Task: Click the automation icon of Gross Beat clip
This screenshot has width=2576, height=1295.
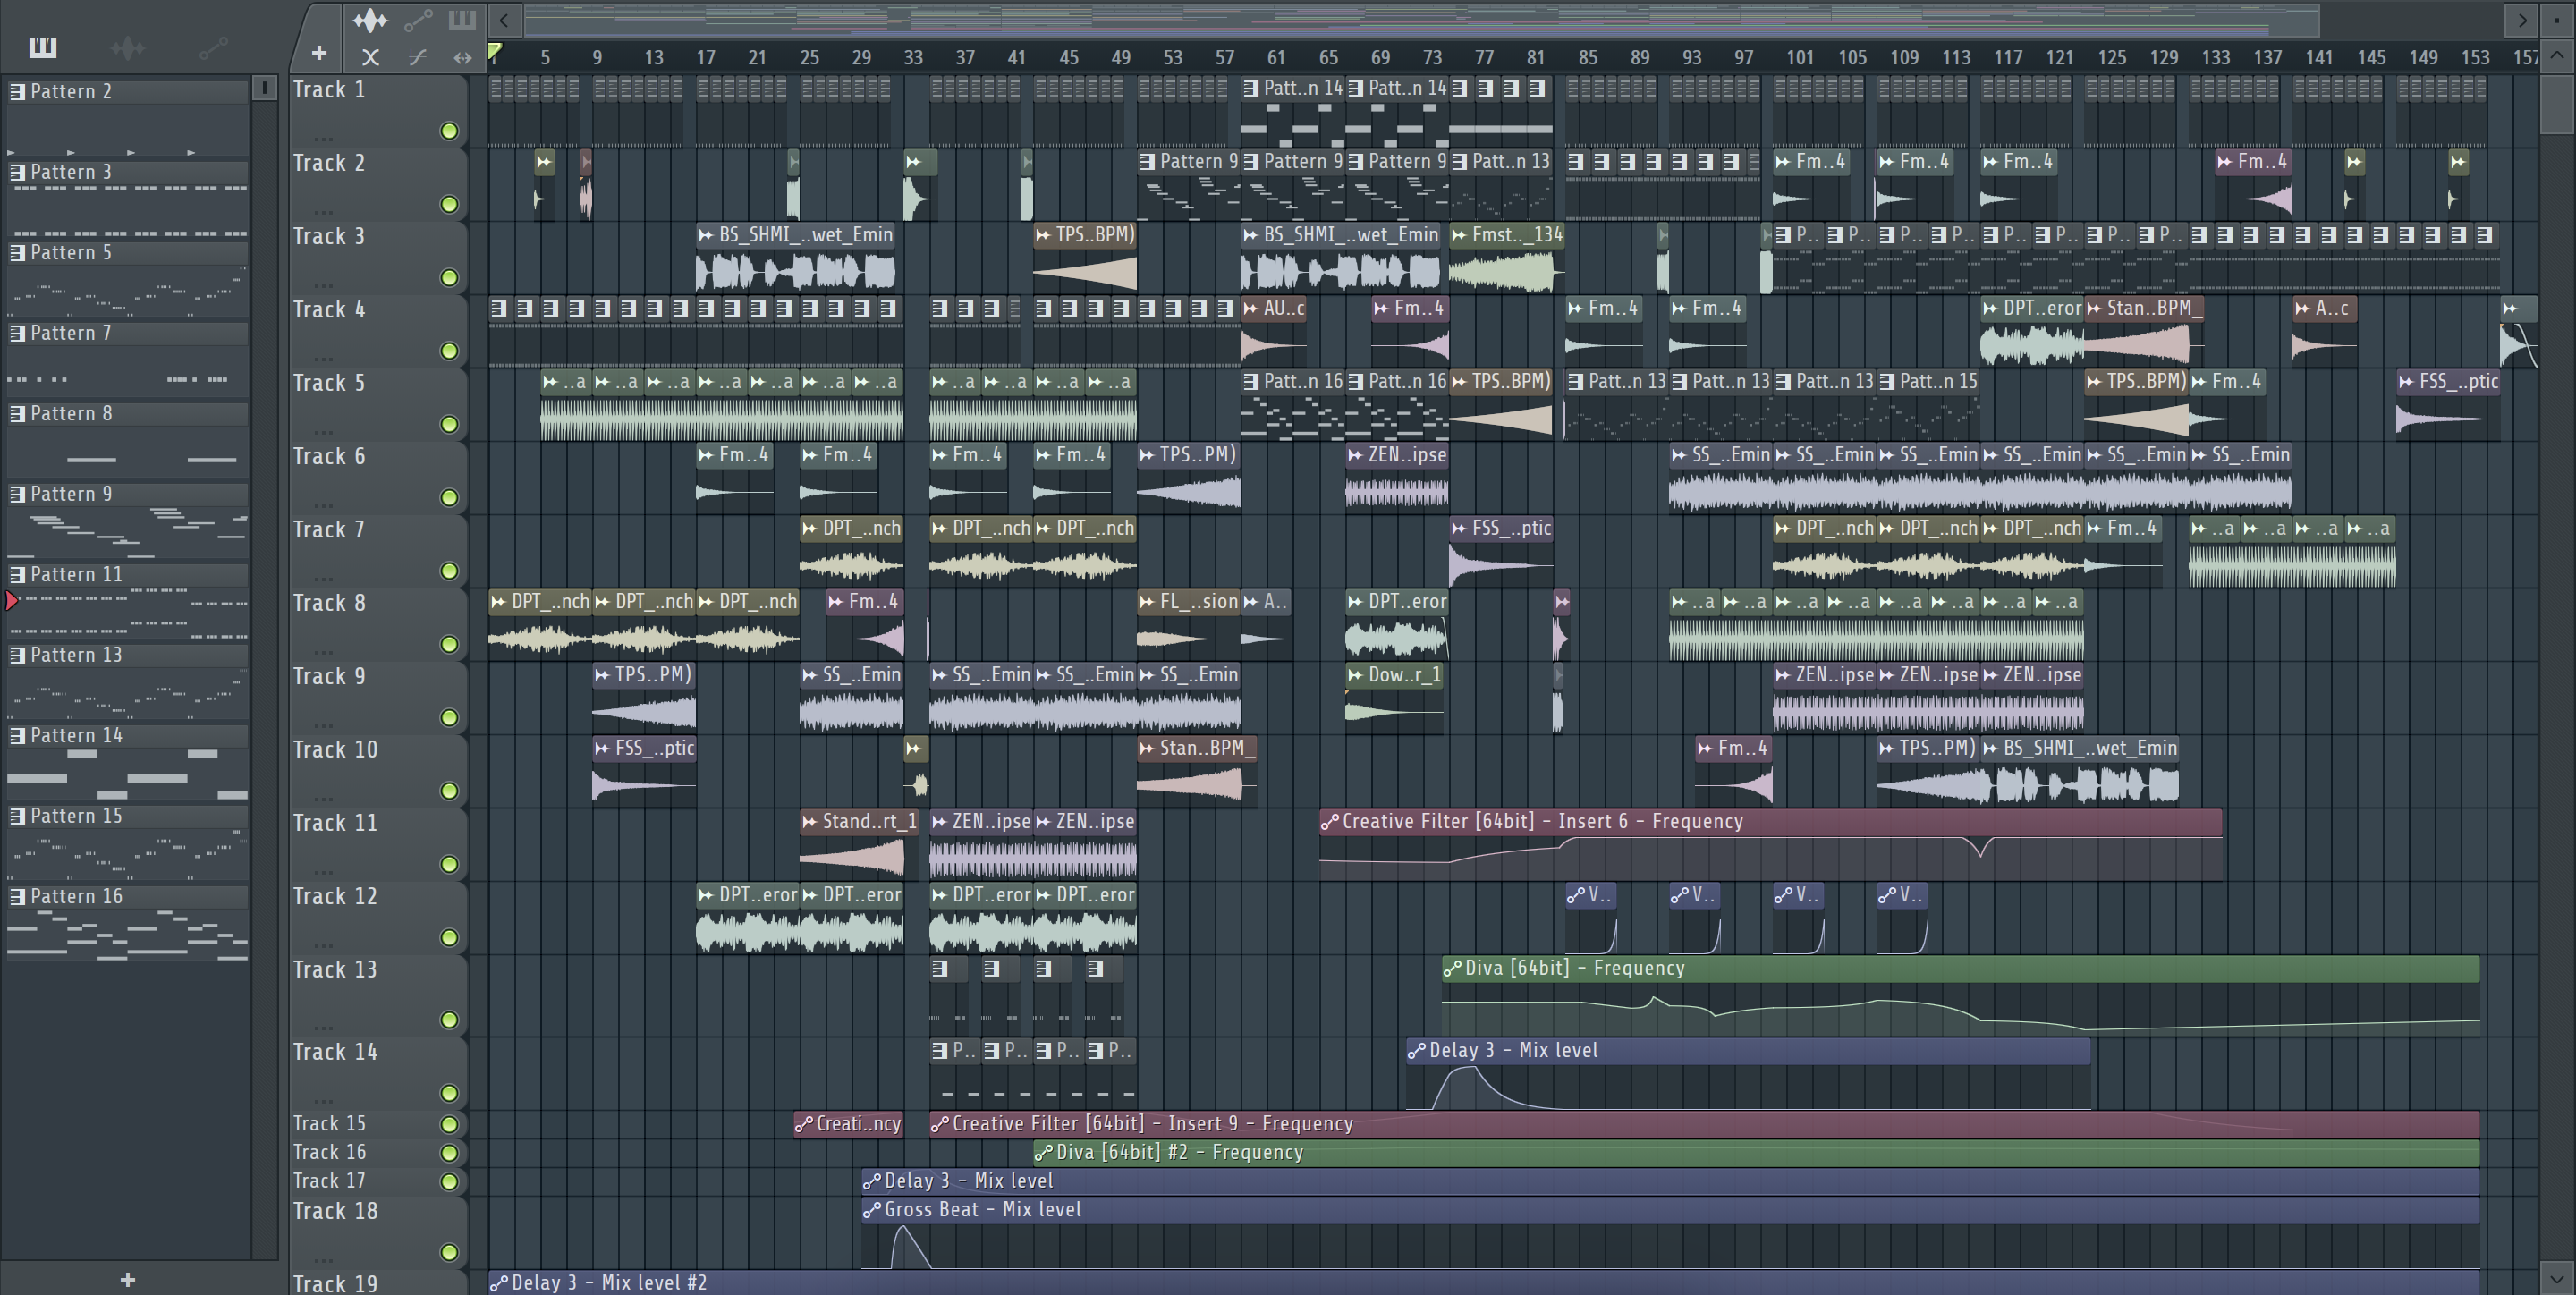Action: (x=871, y=1209)
